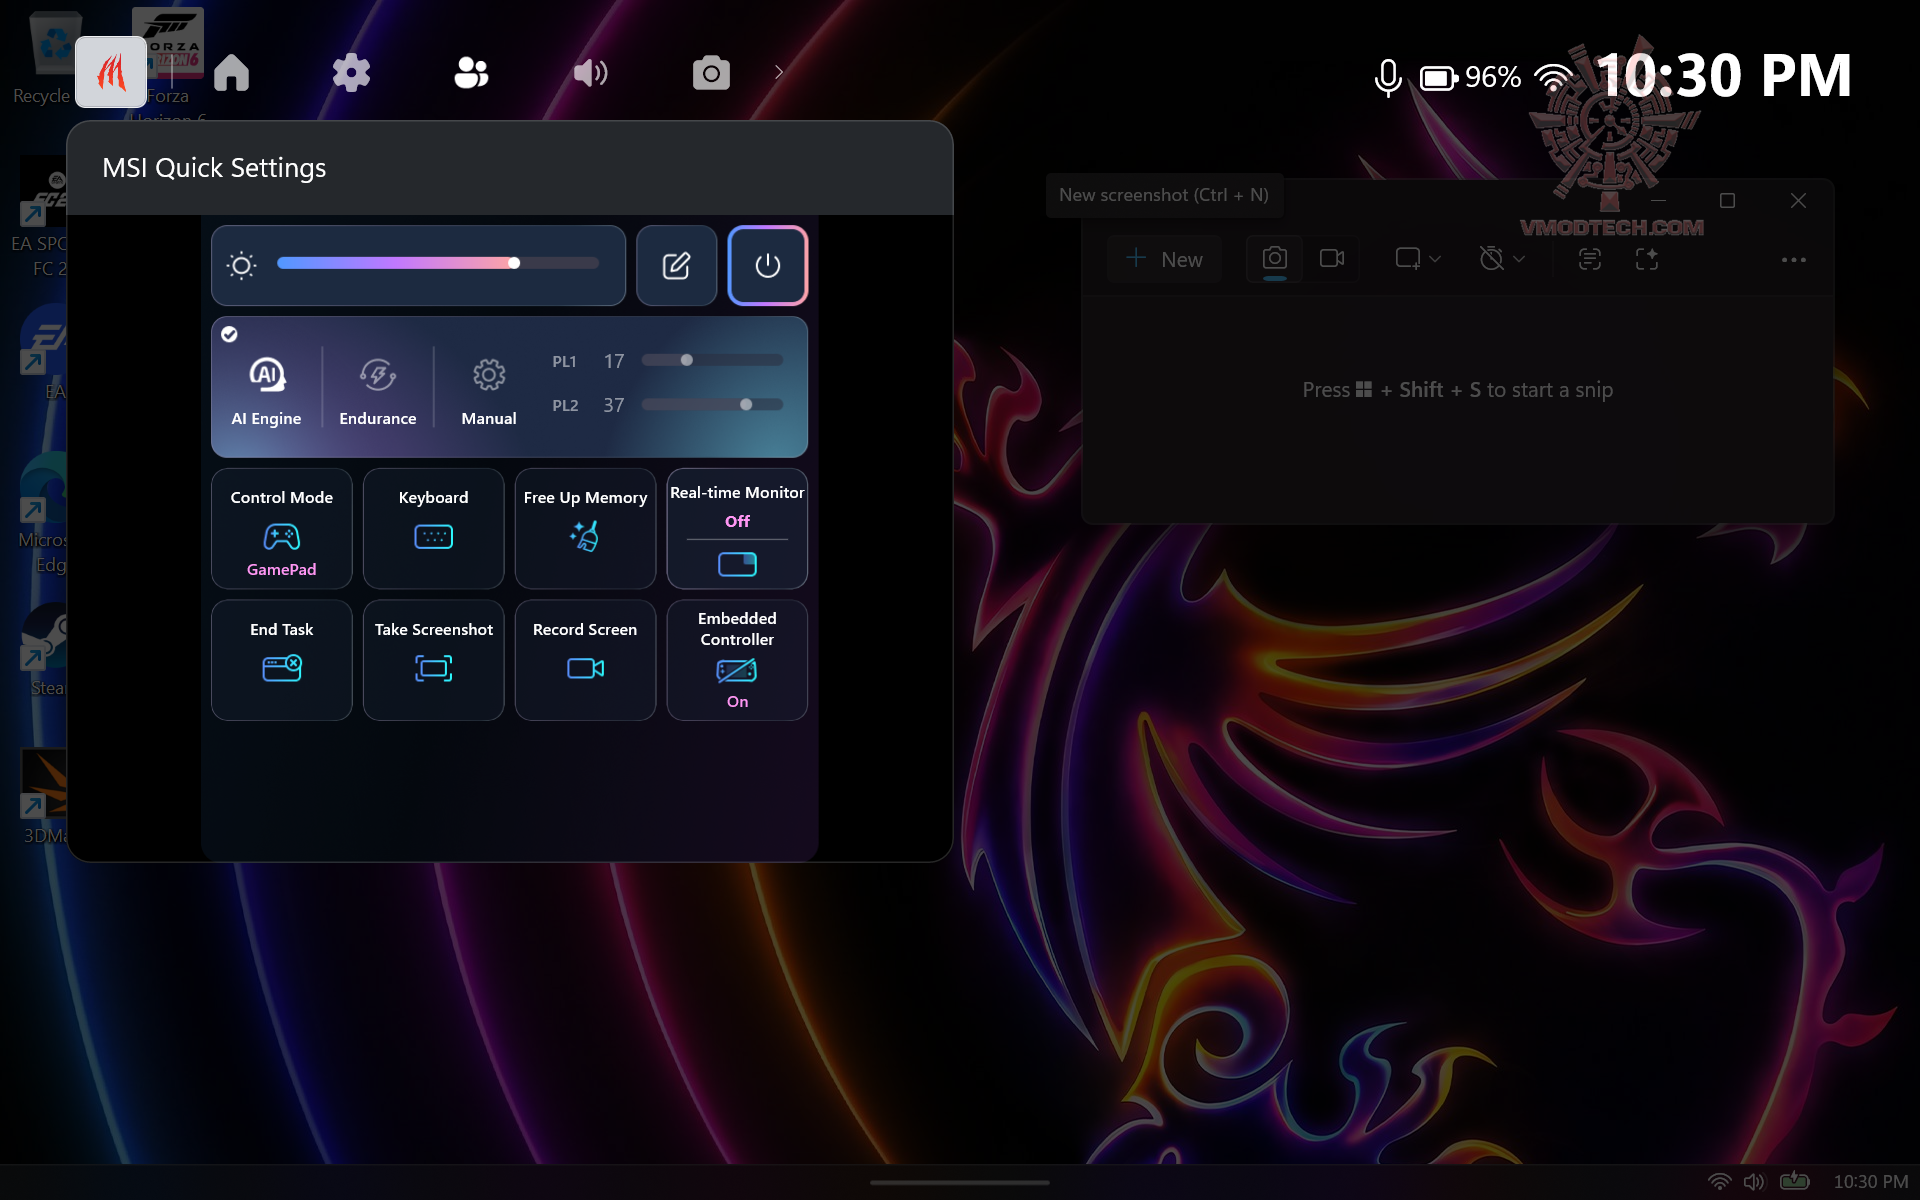Image resolution: width=1920 pixels, height=1200 pixels.
Task: Maximize the Snipping Tool window
Action: coord(1727,200)
